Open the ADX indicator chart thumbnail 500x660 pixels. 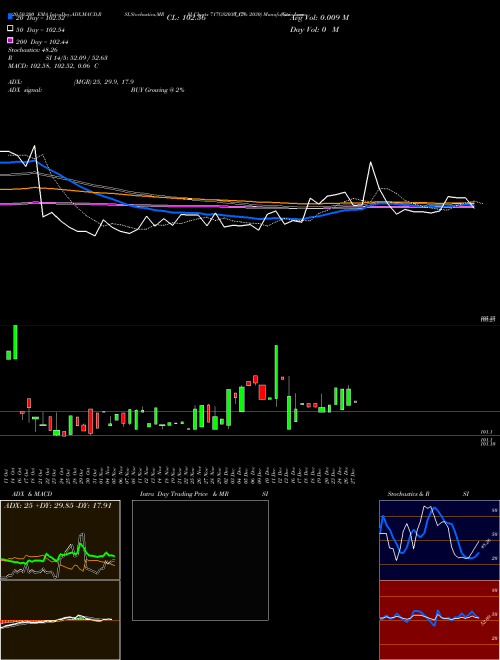coord(60,540)
